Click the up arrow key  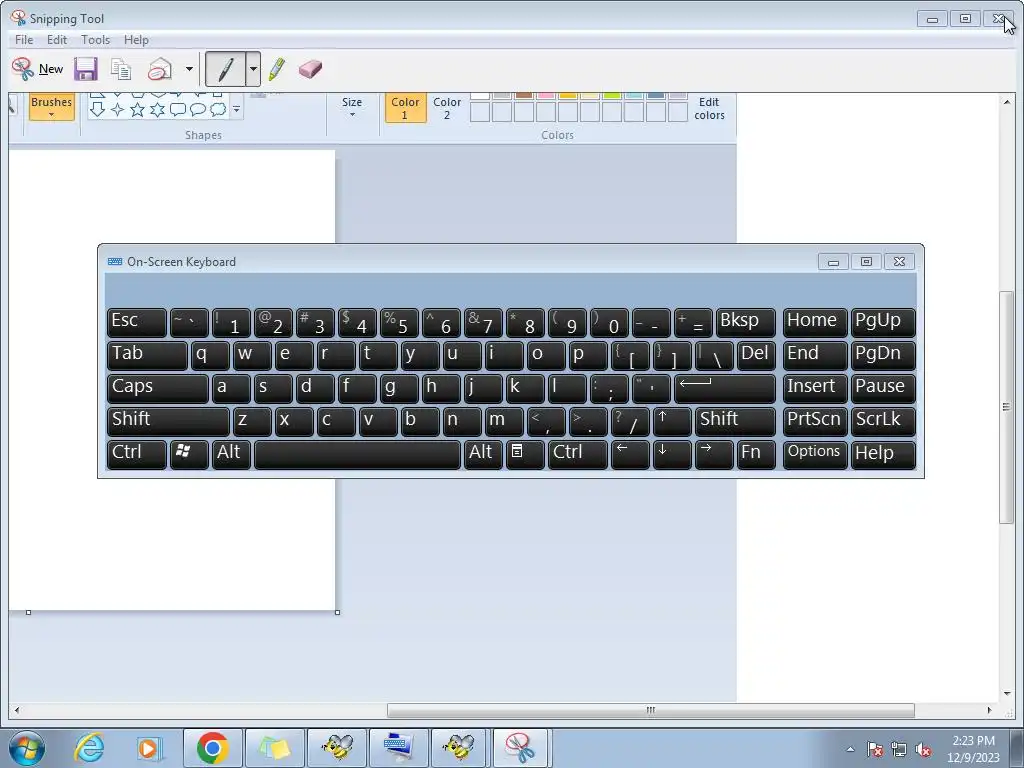tap(672, 421)
